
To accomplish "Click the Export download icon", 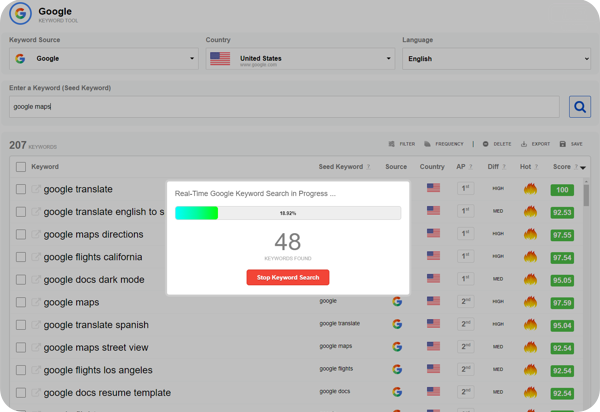I will click(x=524, y=144).
